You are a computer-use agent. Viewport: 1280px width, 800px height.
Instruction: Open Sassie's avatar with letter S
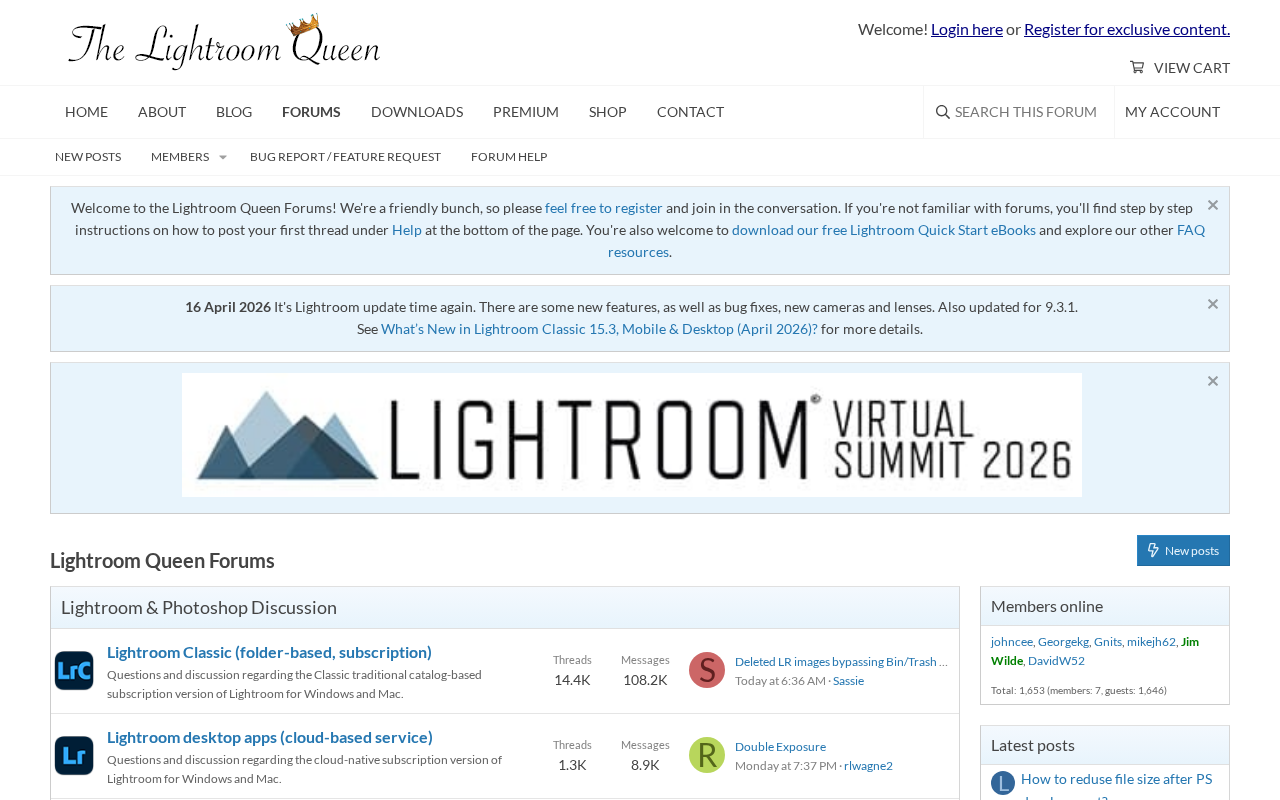[707, 670]
